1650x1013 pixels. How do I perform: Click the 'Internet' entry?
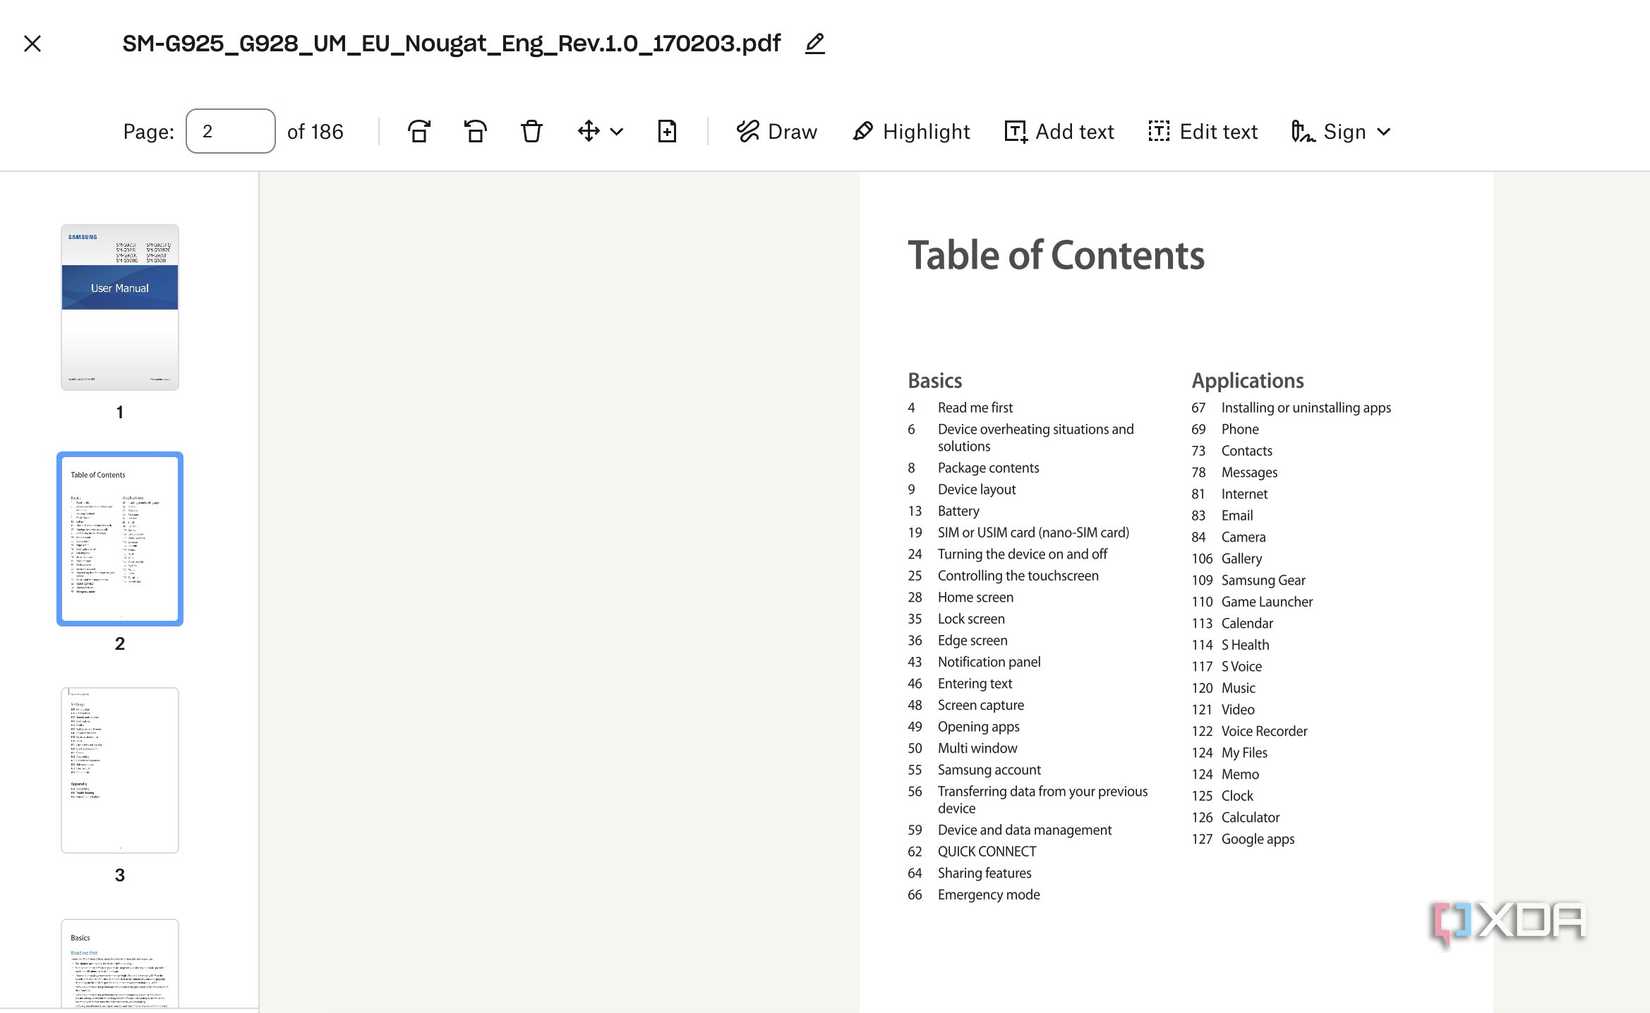[x=1244, y=494]
